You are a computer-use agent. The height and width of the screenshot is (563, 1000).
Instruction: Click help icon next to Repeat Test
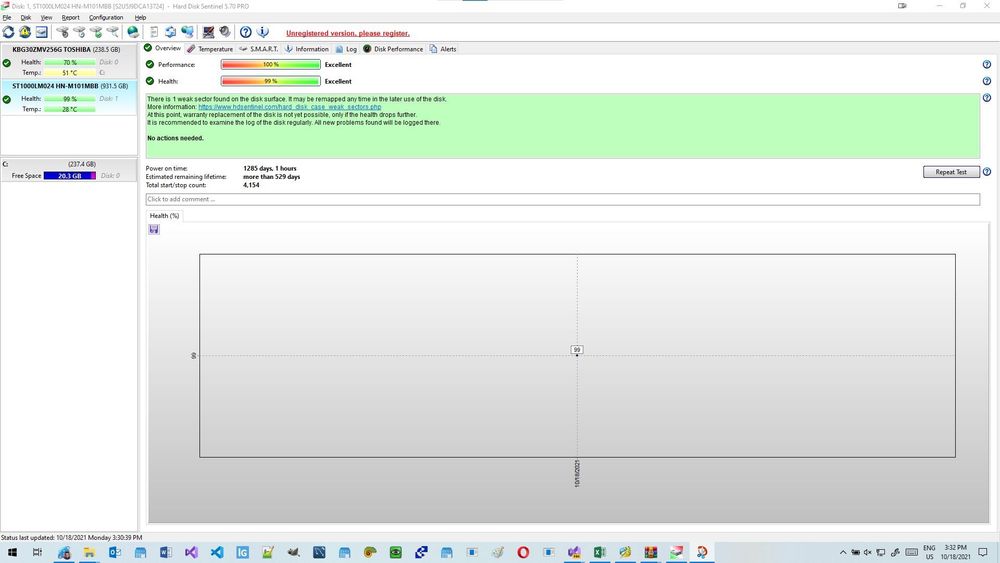coord(987,172)
